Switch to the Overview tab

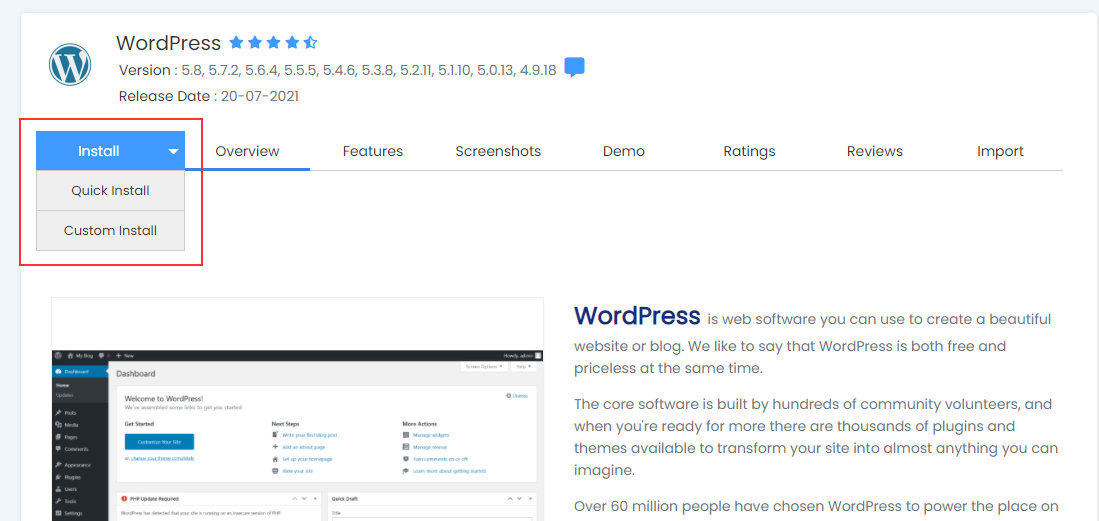tap(247, 151)
